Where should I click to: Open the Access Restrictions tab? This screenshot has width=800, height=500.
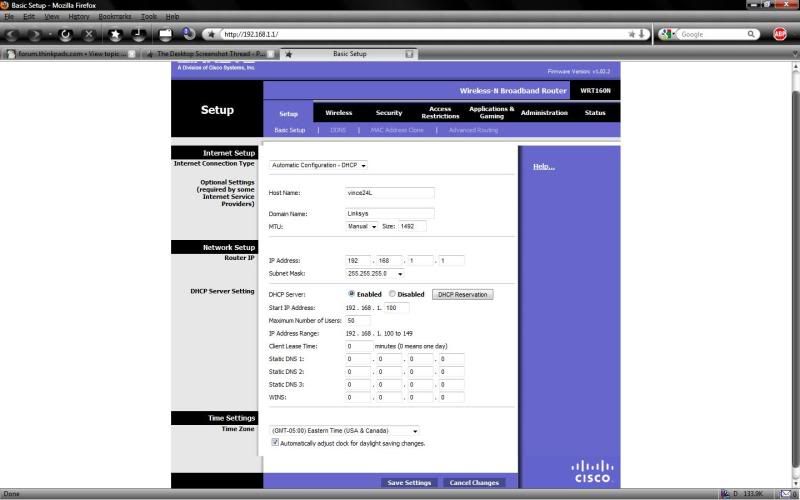(x=440, y=112)
